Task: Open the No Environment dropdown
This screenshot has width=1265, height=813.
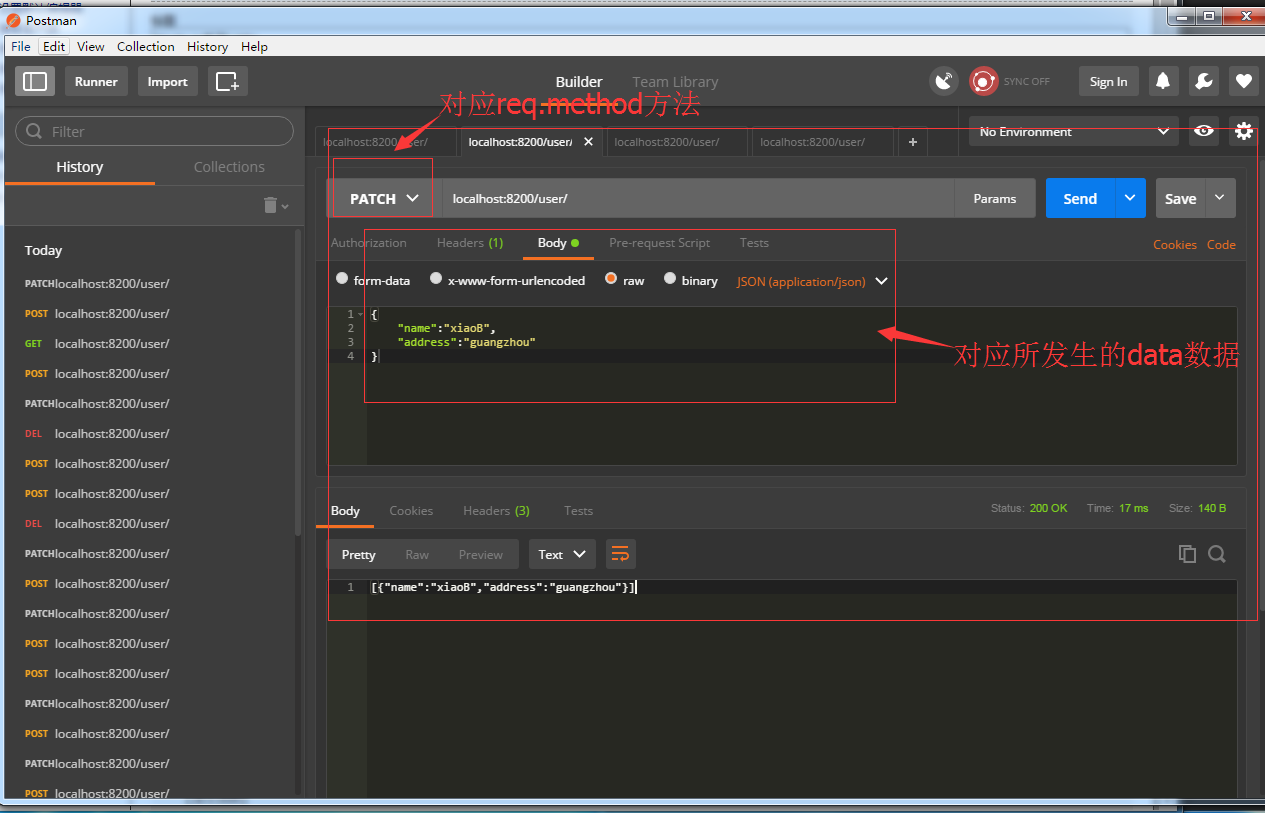Action: point(1074,131)
